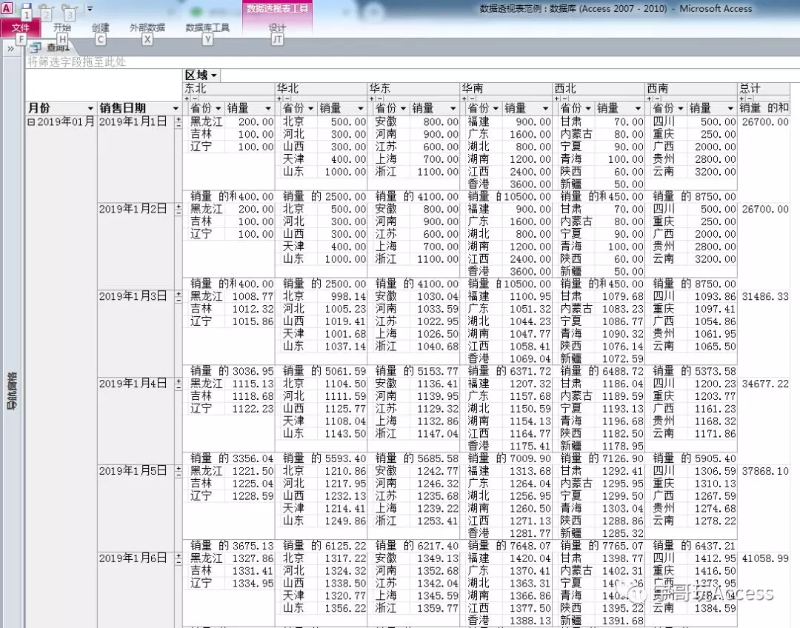Click the plus icon under 东北 column
The image size is (800, 628).
coord(187,98)
